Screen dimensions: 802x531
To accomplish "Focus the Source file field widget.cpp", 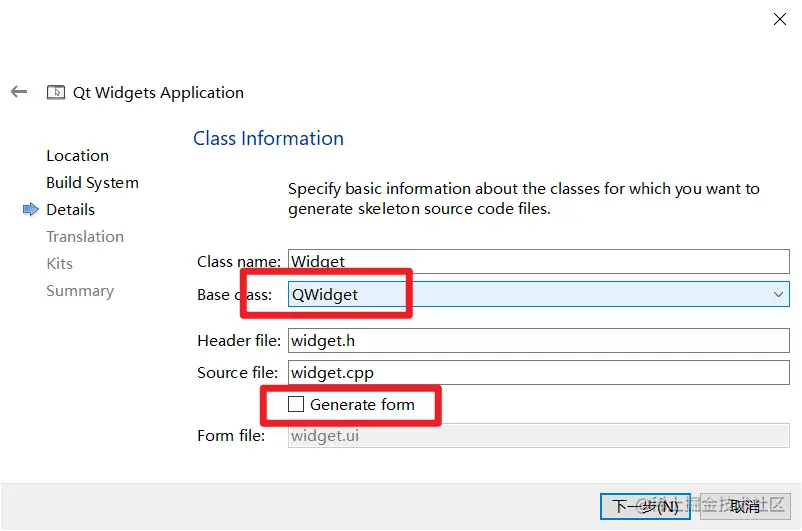I will click(x=539, y=372).
